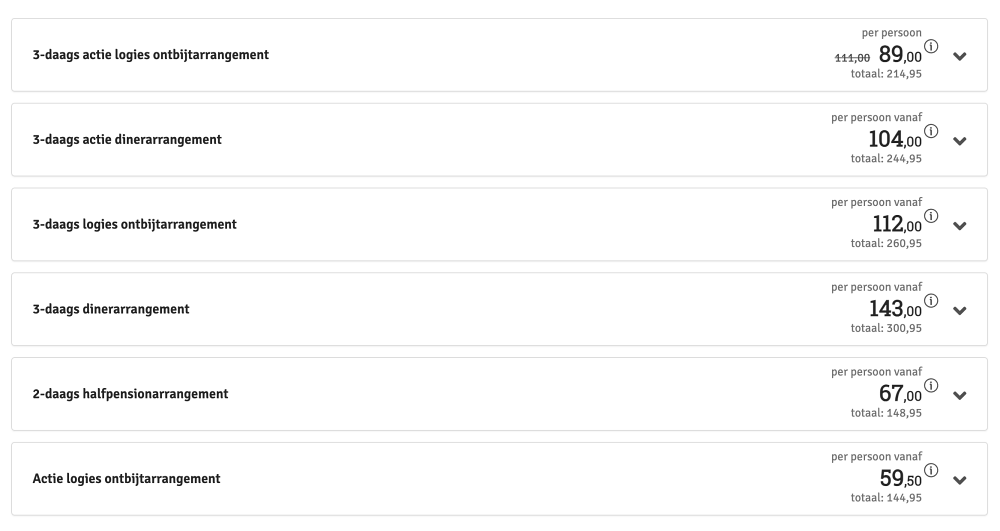Expand 2-daags halfpensionarrangement chevron
This screenshot has height=531, width=1000.
(x=960, y=395)
